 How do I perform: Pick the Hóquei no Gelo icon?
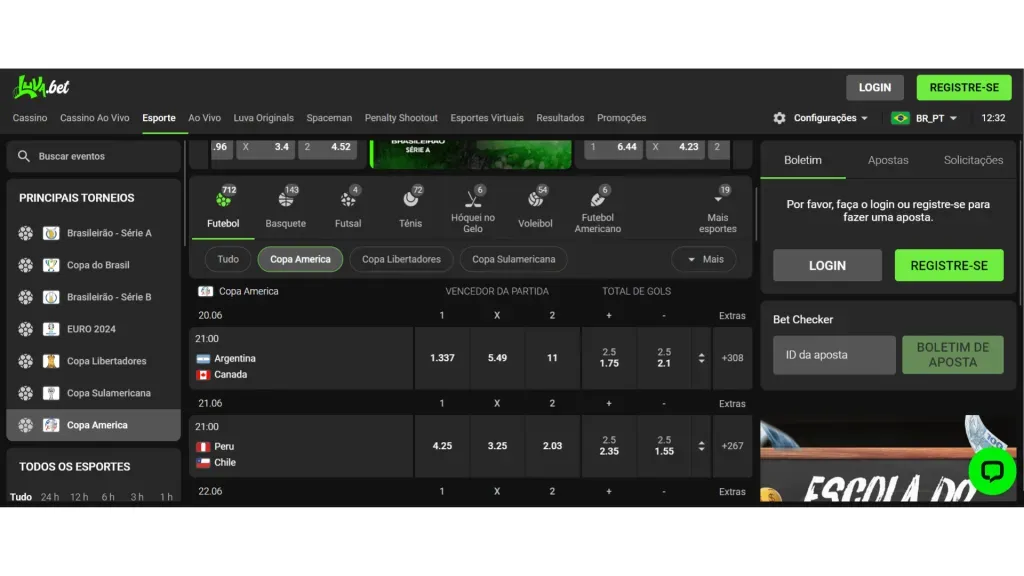pyautogui.click(x=473, y=208)
